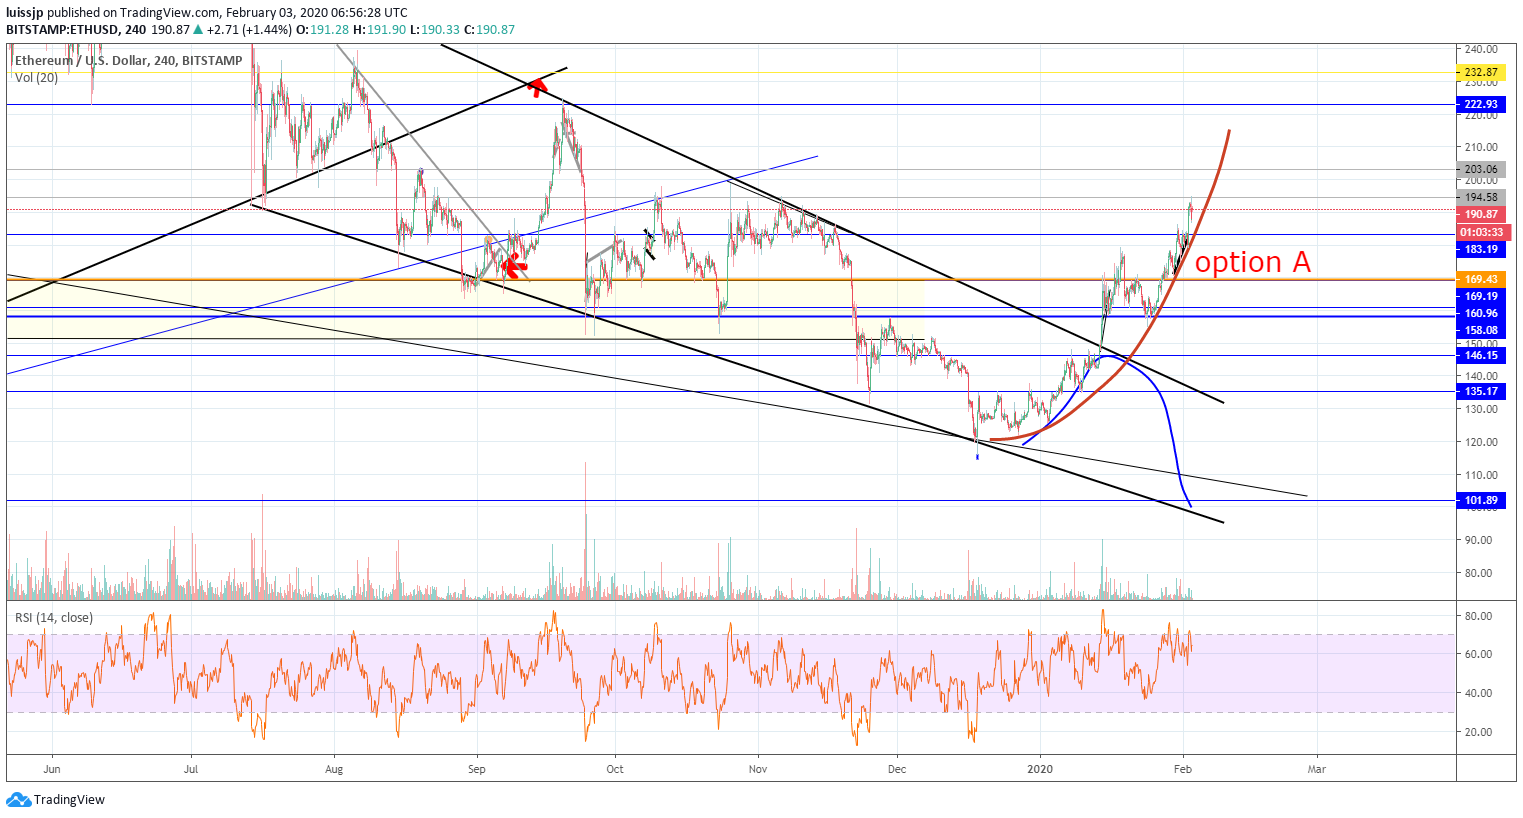Viewport: 1523px width, 818px height.
Task: Click the 40.00 tick on RSI scale
Action: pyautogui.click(x=1478, y=693)
